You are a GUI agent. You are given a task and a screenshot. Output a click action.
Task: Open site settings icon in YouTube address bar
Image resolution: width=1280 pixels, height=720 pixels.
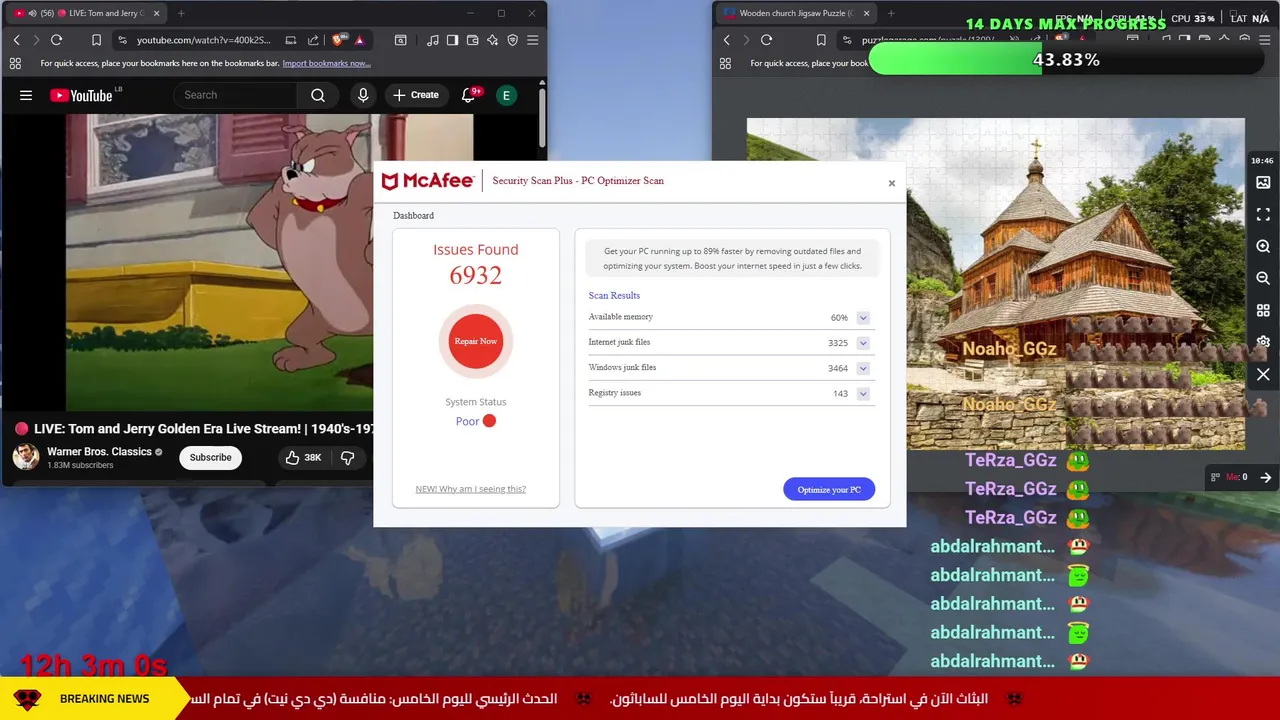tap(122, 40)
